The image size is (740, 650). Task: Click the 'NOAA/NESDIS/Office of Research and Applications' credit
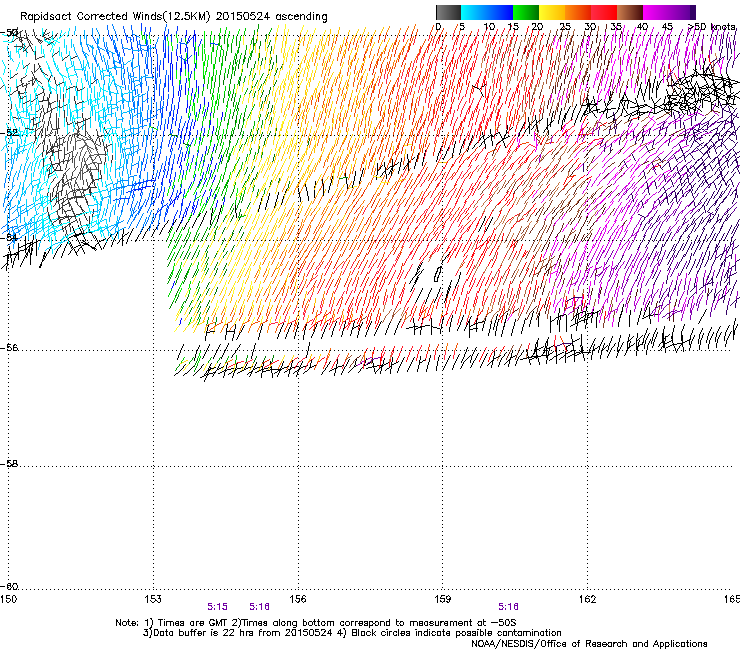point(589,644)
